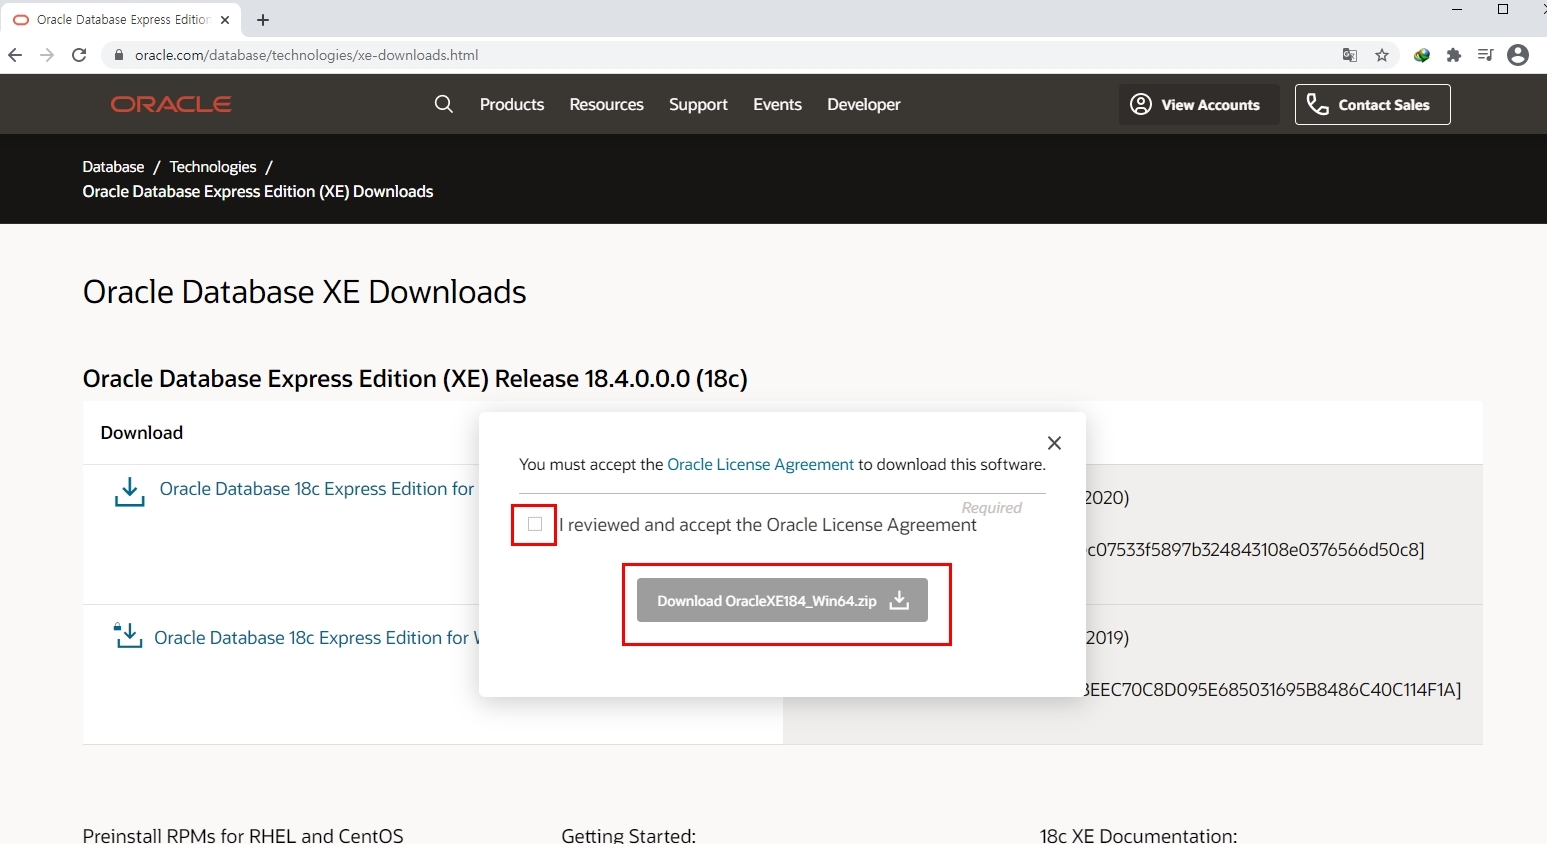Maximize the Chrome browser window
Viewport: 1547px width, 844px height.
point(1502,9)
